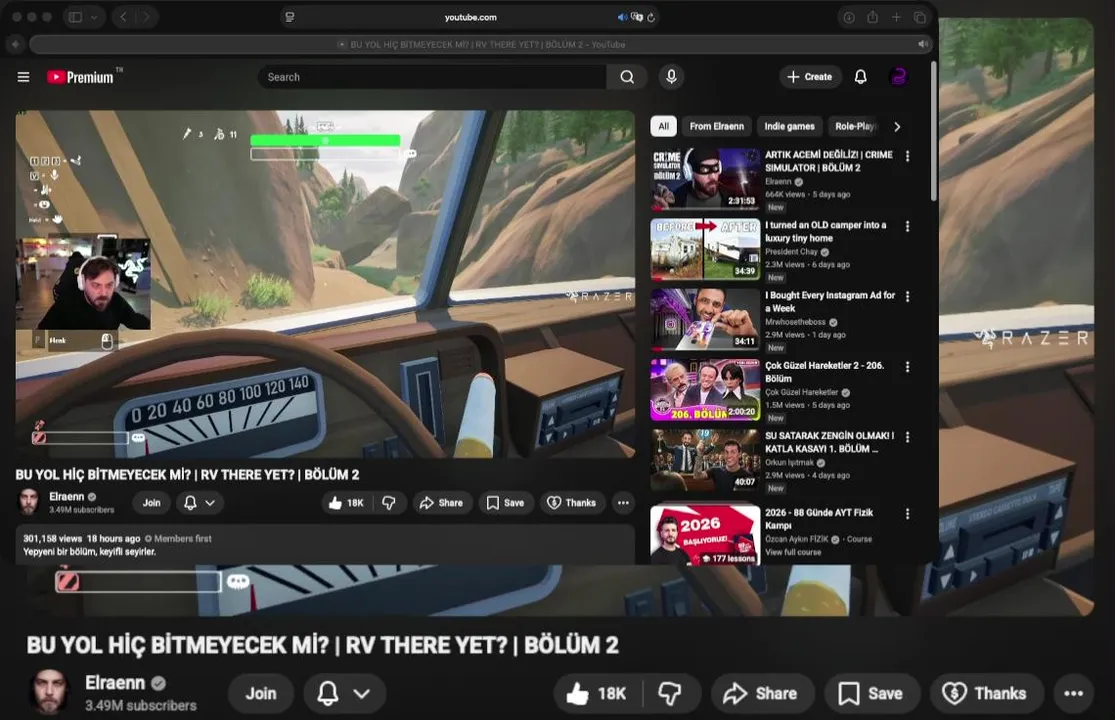The image size is (1115, 720).
Task: Expand the enlarged bell dropdown beside the big Join
Action: [x=345, y=693]
